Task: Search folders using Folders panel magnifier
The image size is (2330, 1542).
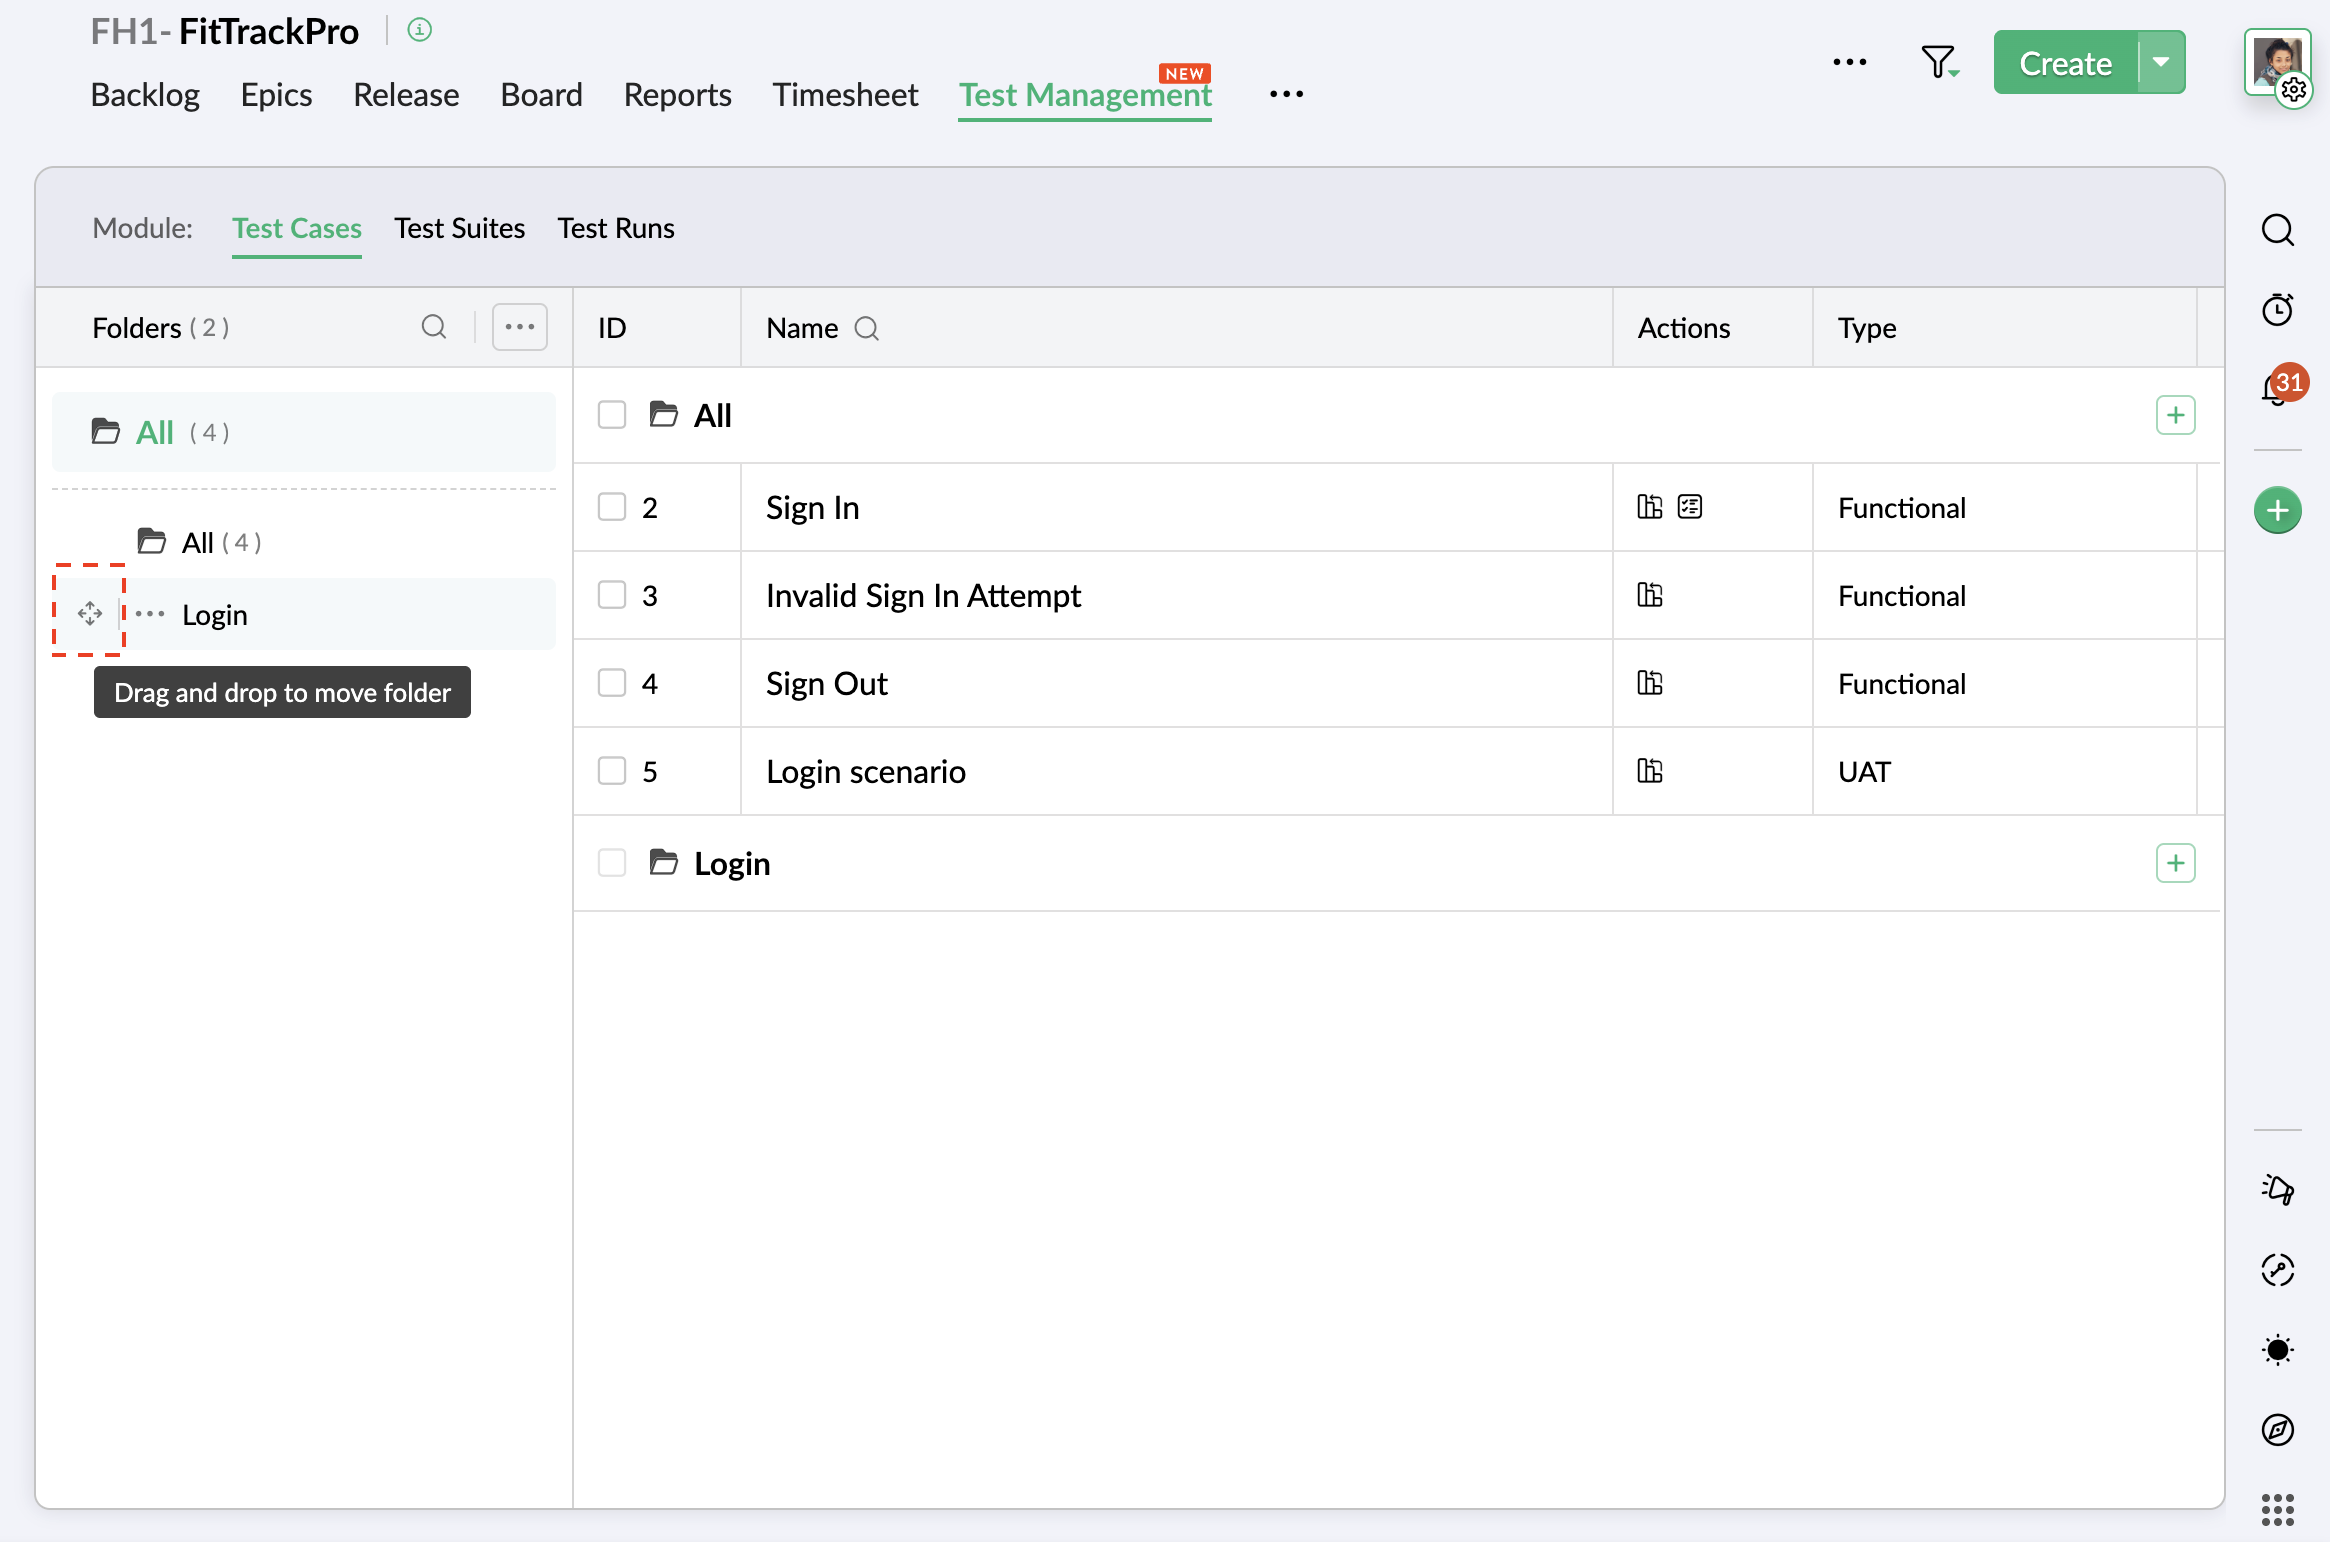Action: pos(433,327)
